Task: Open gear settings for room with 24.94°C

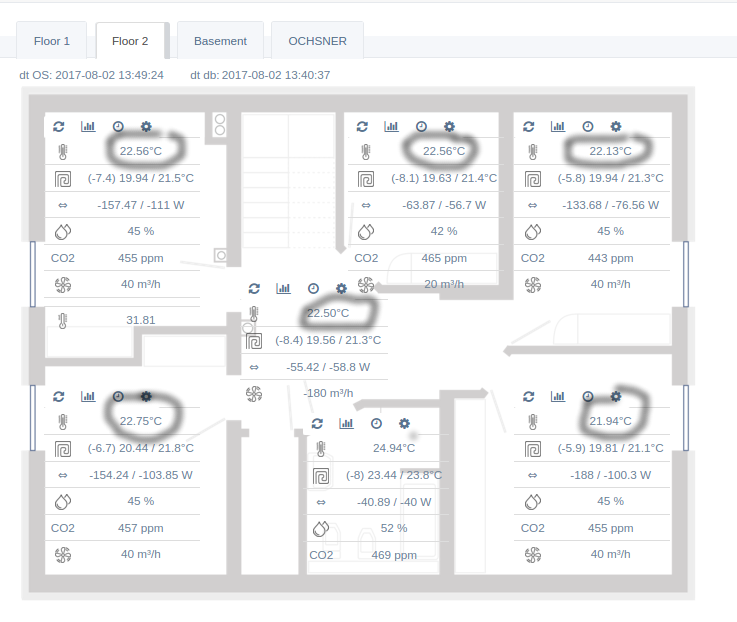Action: 404,424
